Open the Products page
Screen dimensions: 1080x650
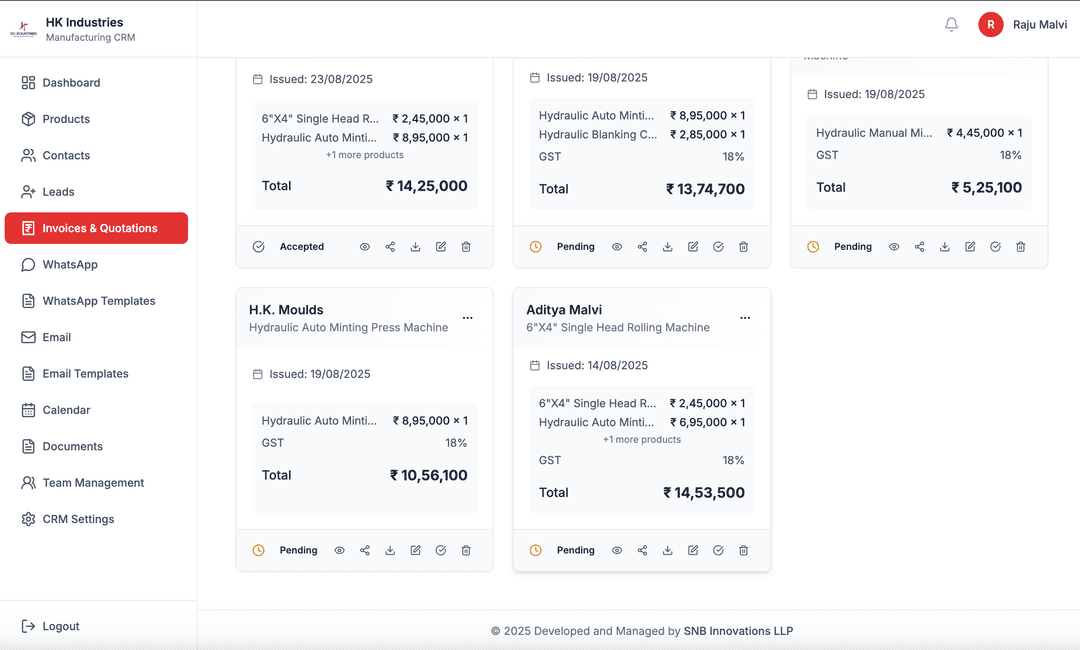coord(96,119)
